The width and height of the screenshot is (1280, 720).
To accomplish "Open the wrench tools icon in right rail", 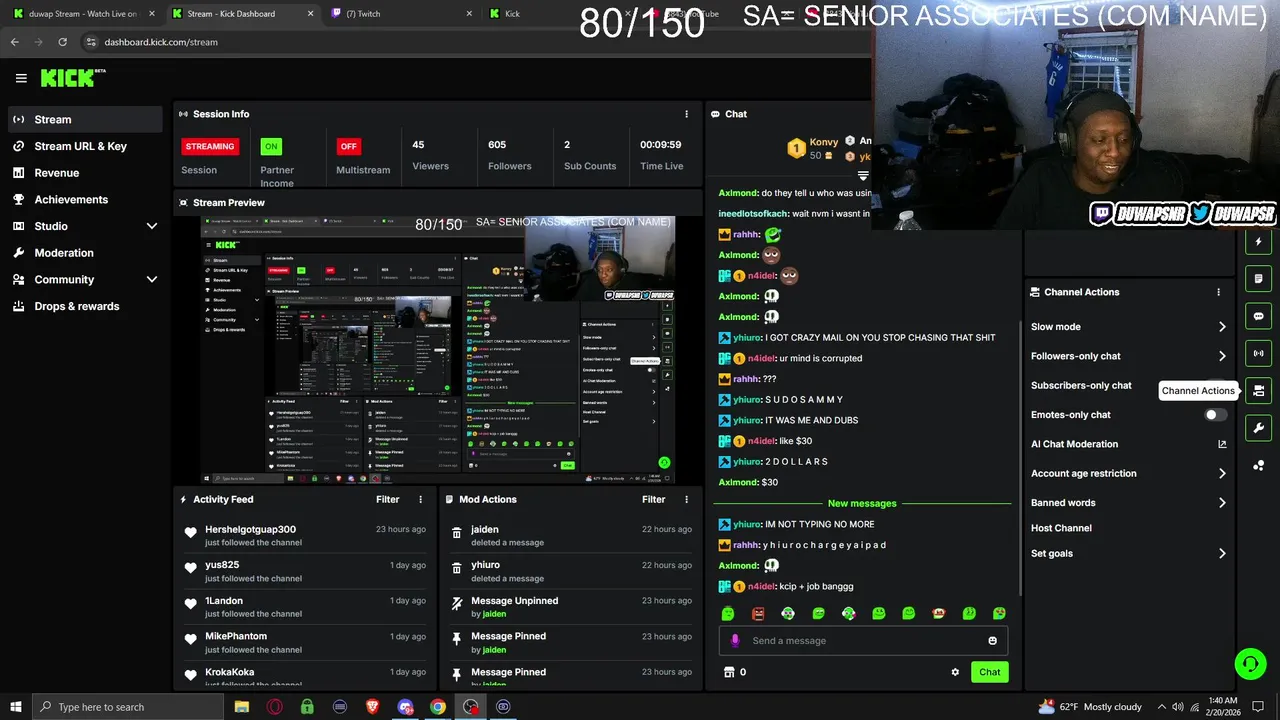I will pyautogui.click(x=1258, y=428).
